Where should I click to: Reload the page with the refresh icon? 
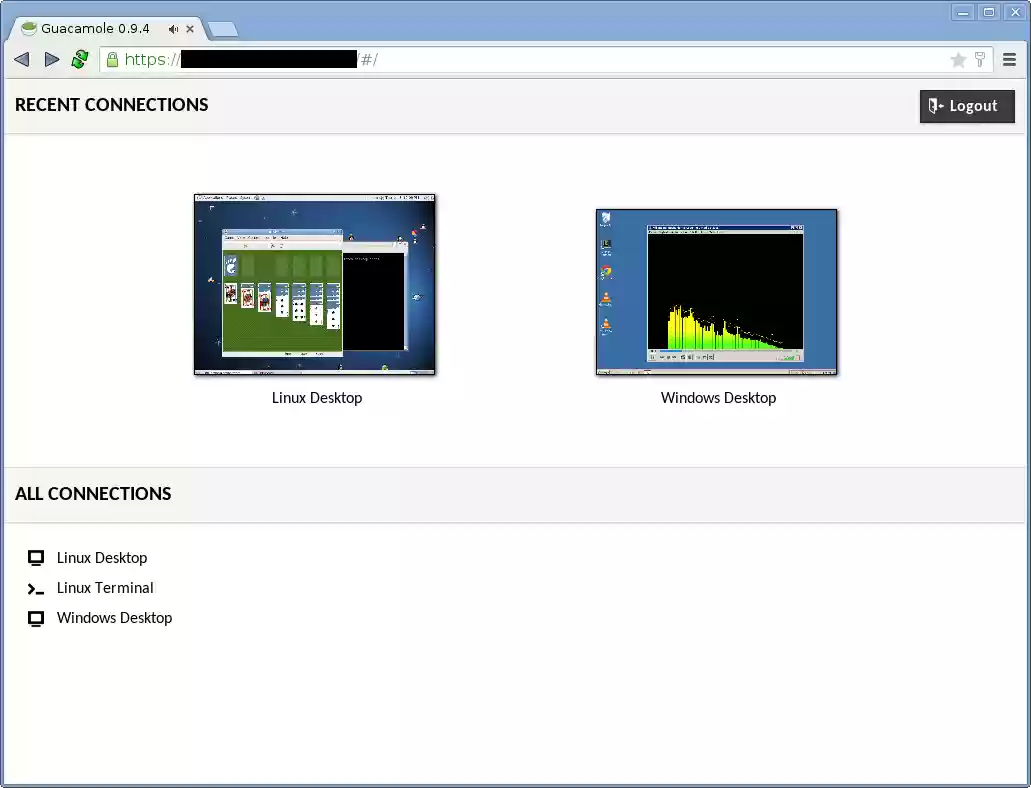pyautogui.click(x=80, y=60)
